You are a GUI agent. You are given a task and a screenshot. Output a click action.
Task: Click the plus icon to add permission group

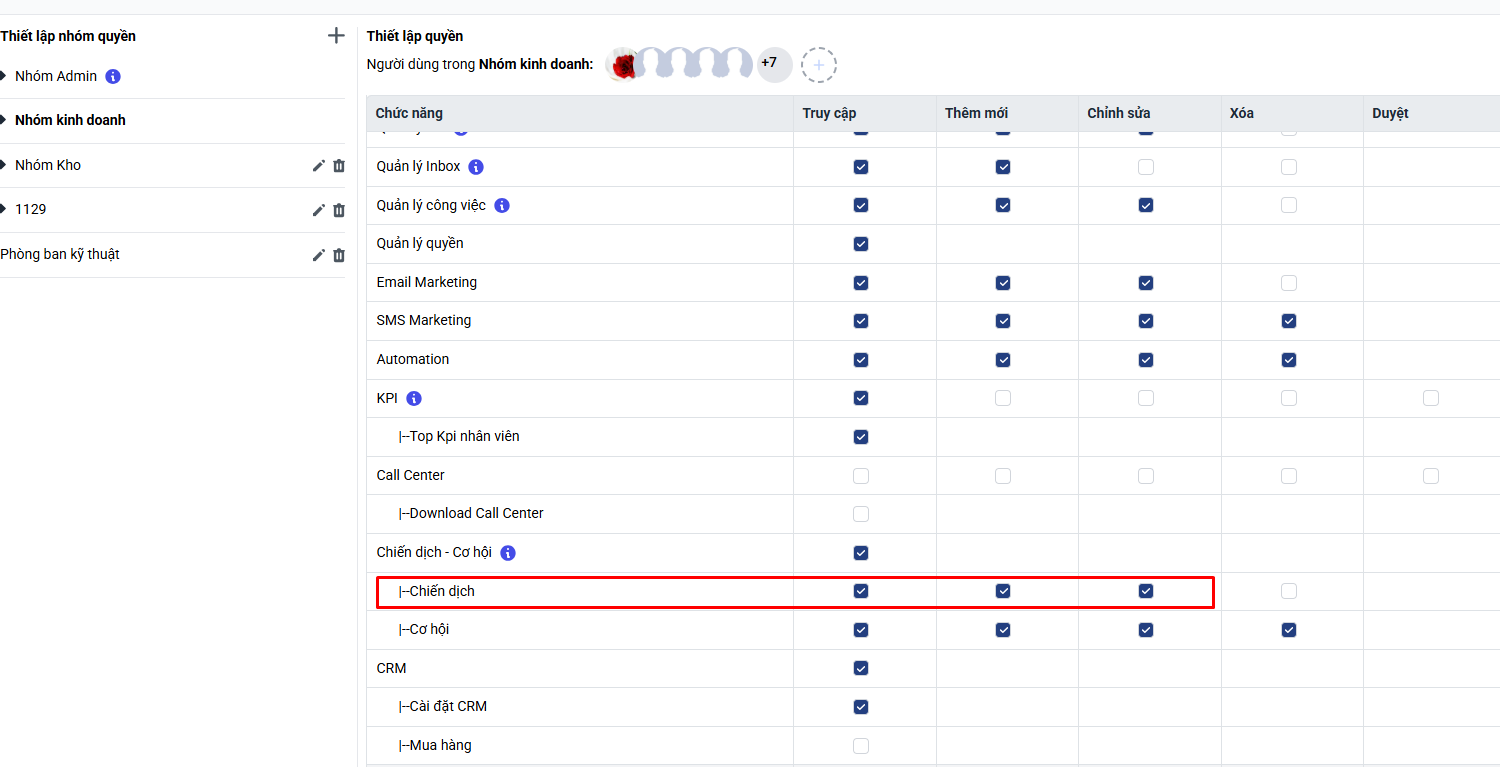(336, 36)
